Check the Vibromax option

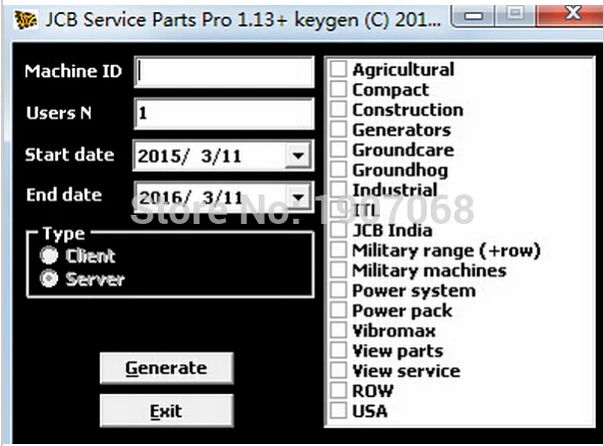[x=339, y=330]
